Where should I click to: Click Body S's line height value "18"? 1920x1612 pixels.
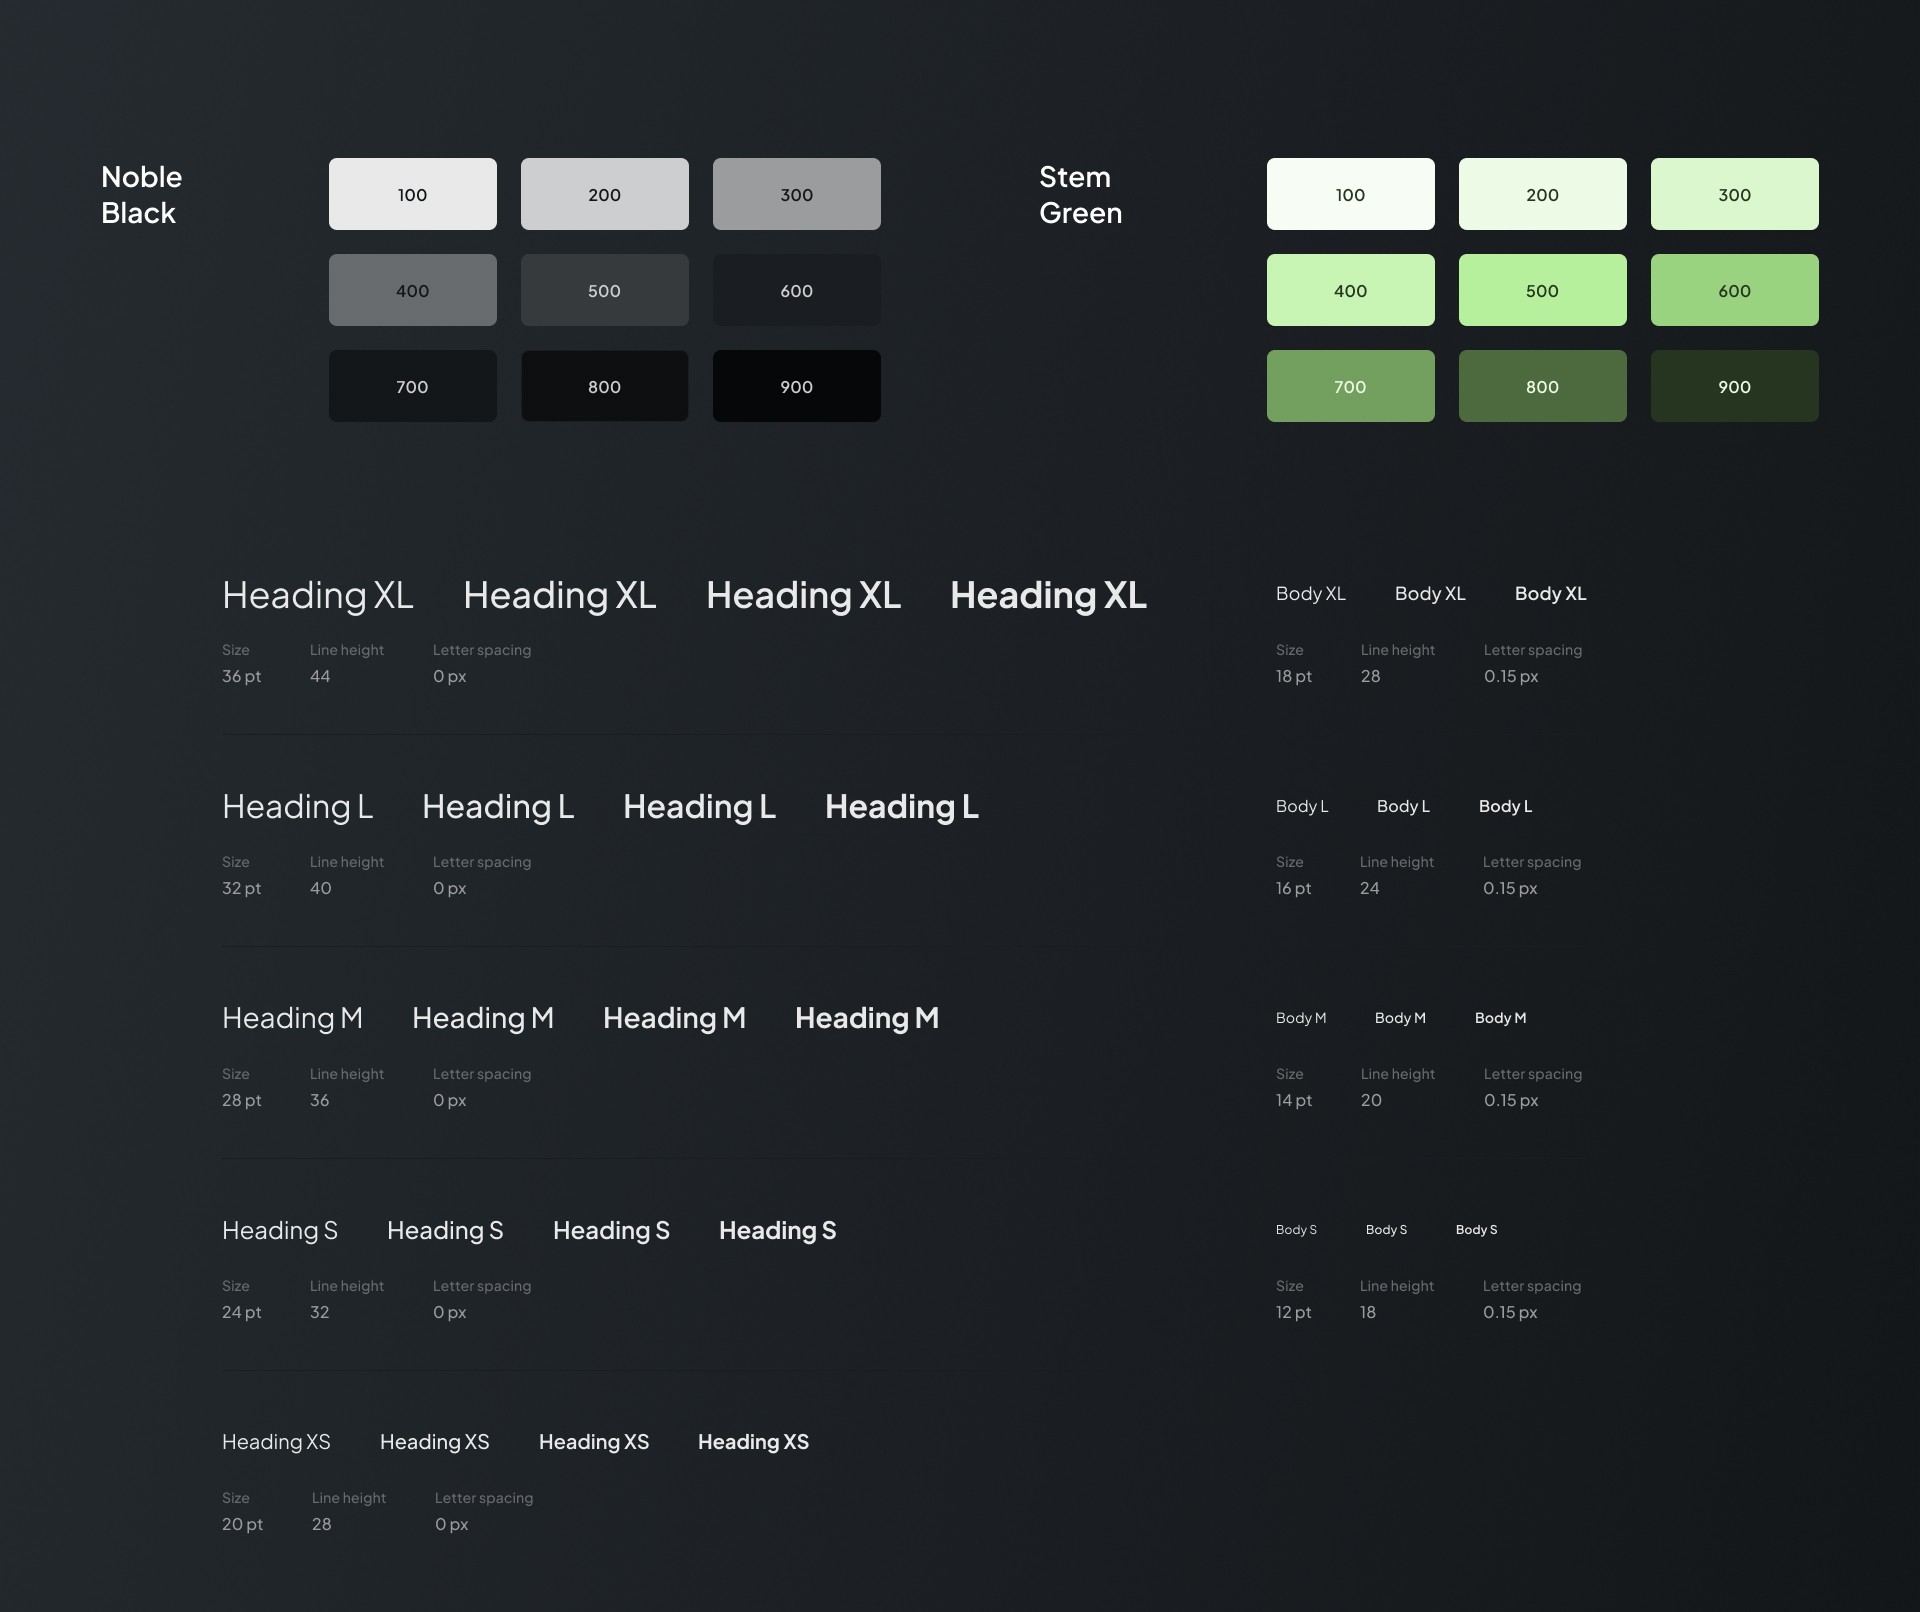point(1367,1313)
